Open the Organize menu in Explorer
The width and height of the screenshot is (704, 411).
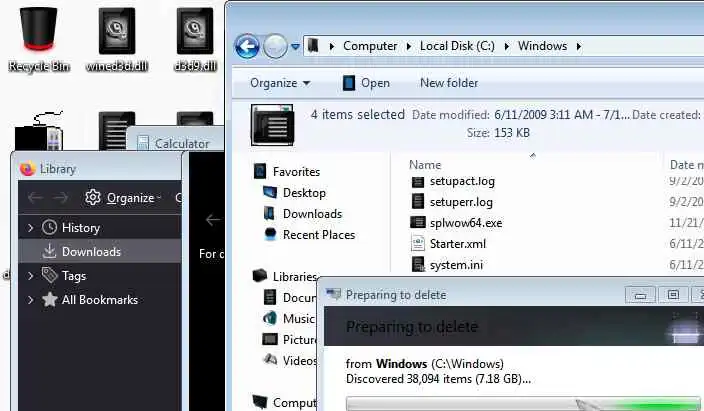click(280, 83)
